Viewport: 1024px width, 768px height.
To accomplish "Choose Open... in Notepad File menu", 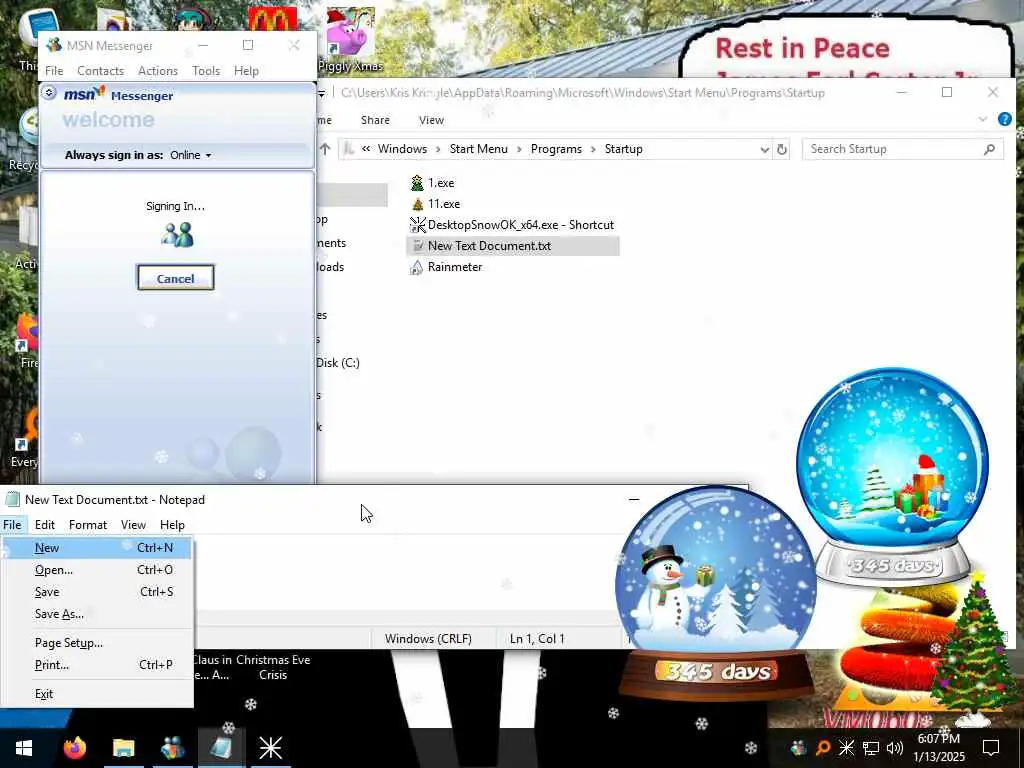I will pos(97,570).
